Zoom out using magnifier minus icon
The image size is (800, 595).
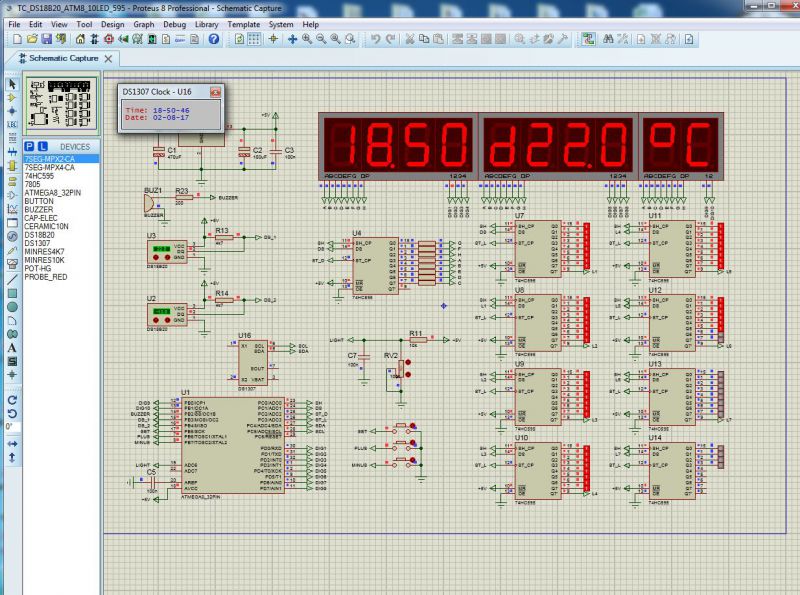[x=321, y=39]
